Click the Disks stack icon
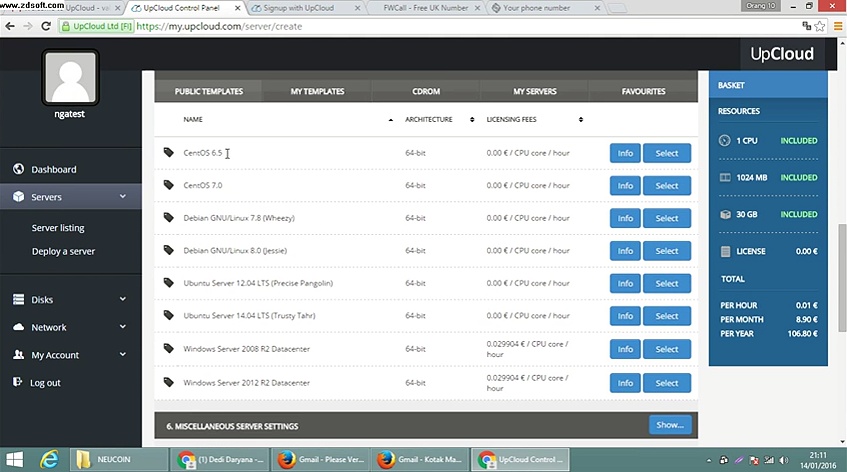This screenshot has width=847, height=472. click(18, 299)
